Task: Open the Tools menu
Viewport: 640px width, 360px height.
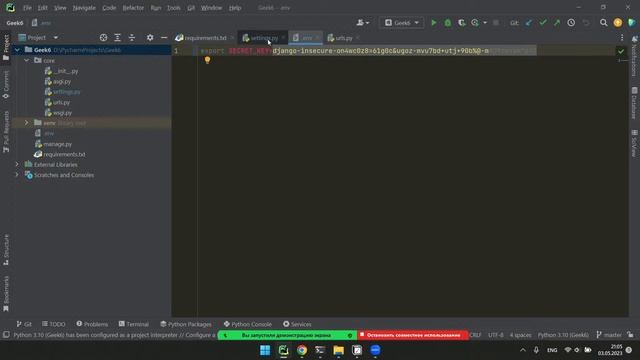Action: pos(173,8)
